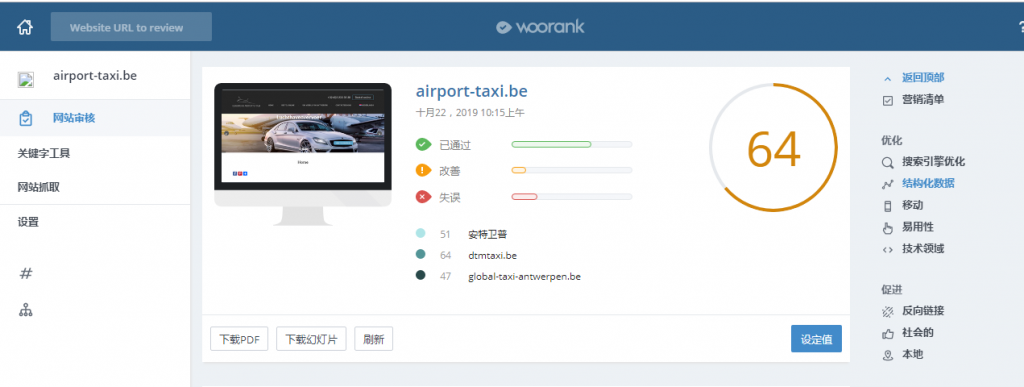This screenshot has height=387, width=1024.
Task: Click the green 已通过 progress bar
Action: coord(571,144)
